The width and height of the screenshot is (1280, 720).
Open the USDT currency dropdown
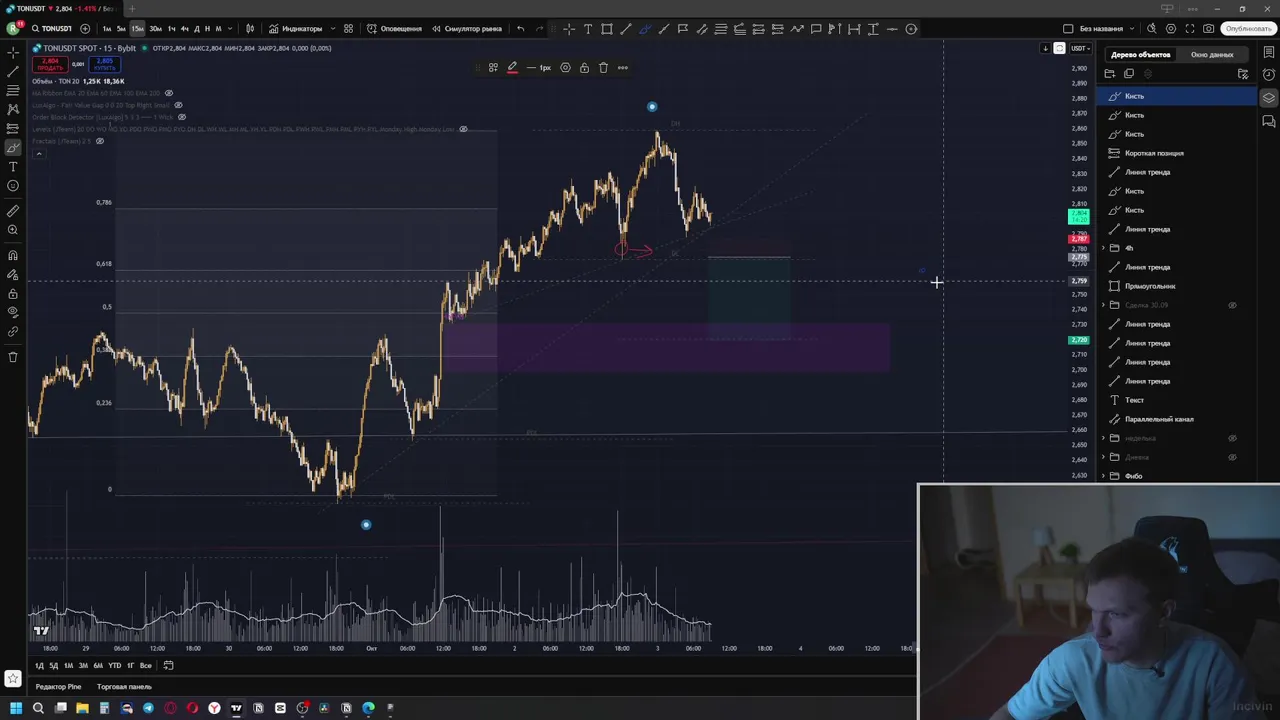coord(1081,48)
